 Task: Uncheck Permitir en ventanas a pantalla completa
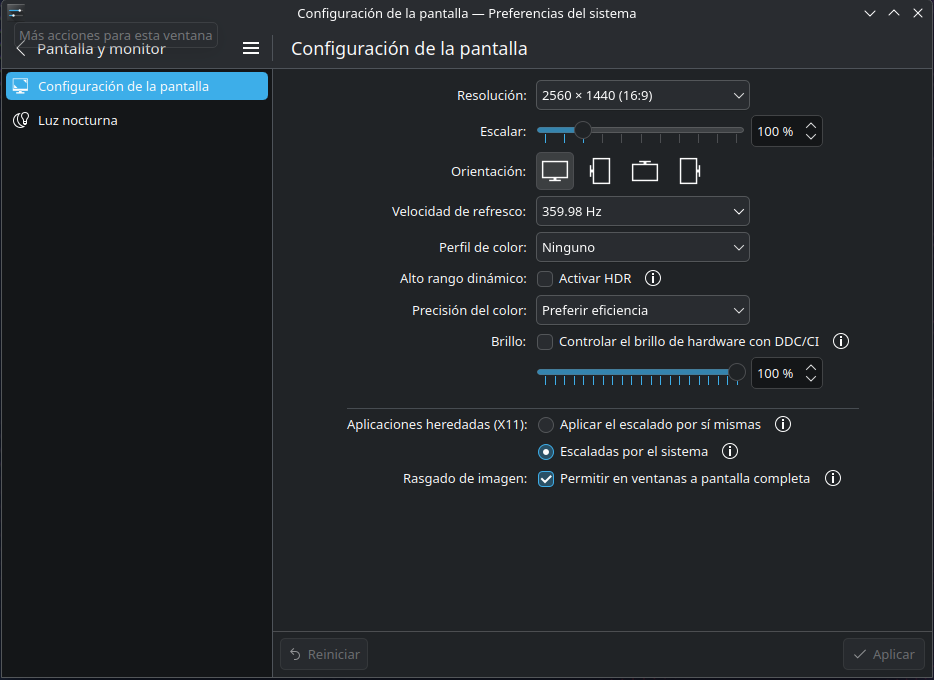(546, 479)
